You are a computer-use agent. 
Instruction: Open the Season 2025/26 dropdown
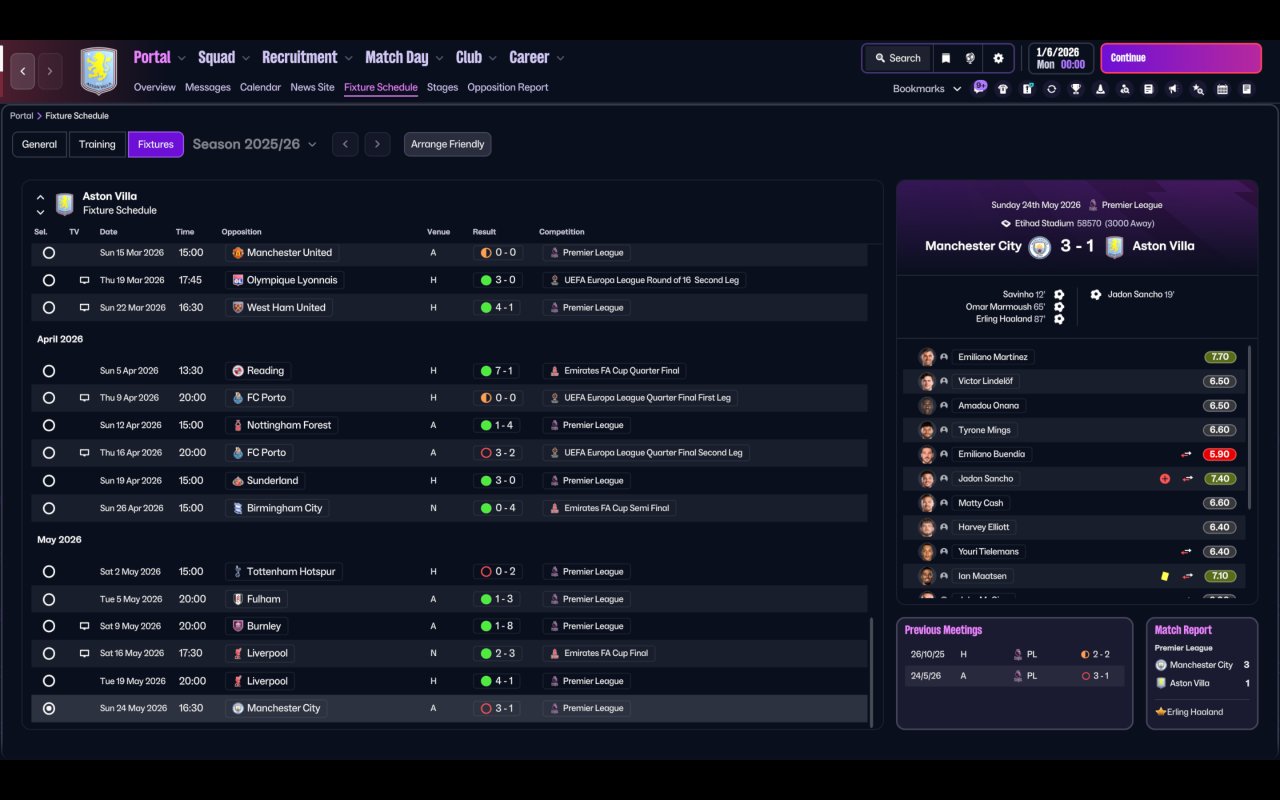254,144
